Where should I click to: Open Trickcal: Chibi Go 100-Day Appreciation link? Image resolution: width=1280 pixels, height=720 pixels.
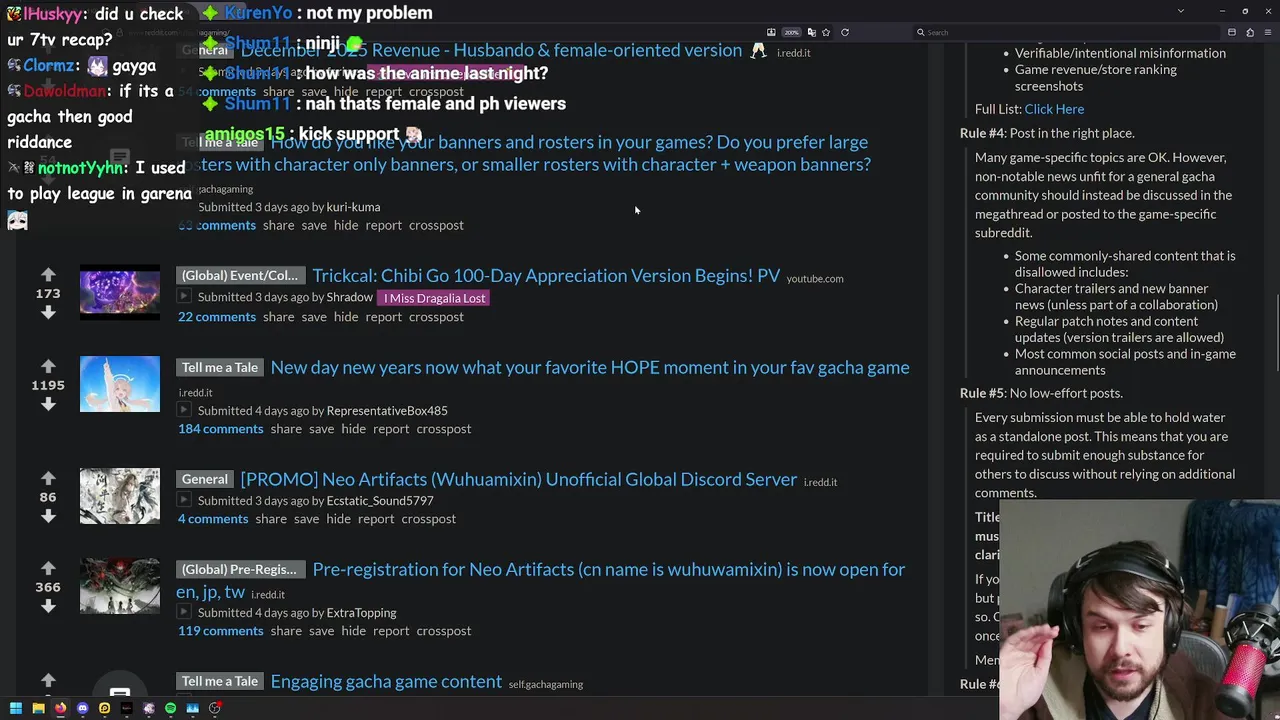tap(546, 275)
